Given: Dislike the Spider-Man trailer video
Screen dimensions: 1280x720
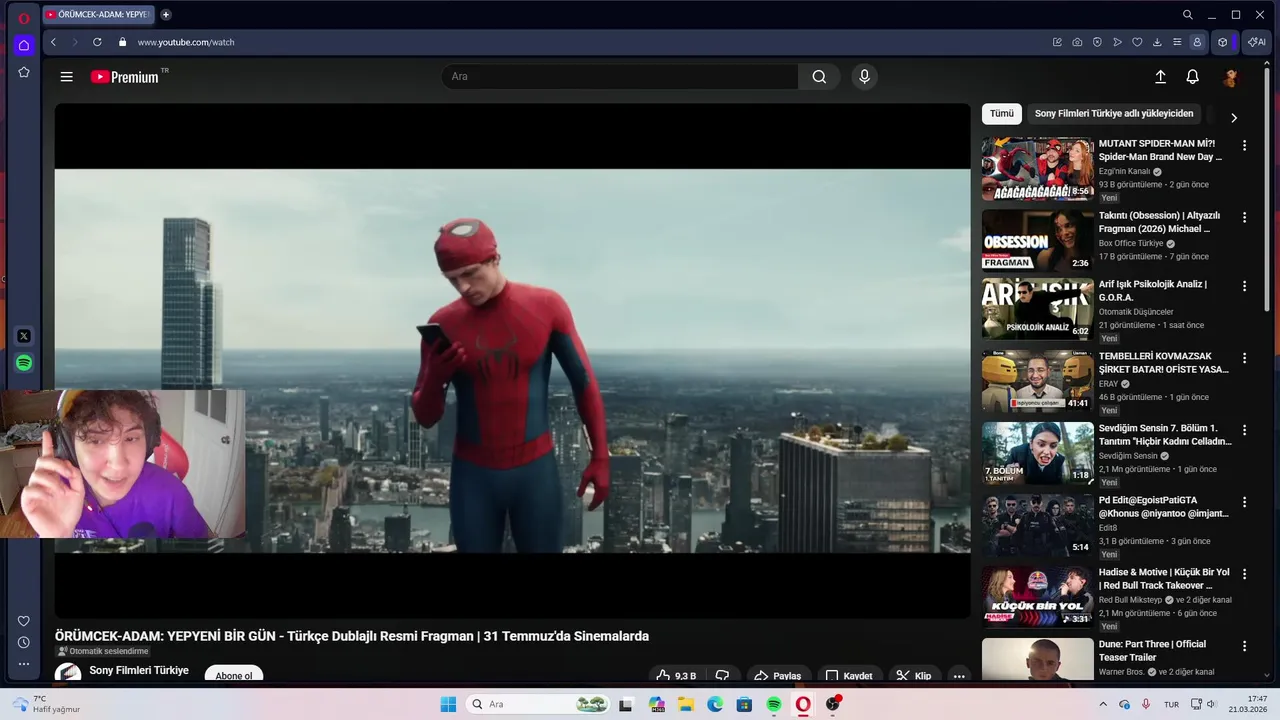Looking at the screenshot, I should [x=722, y=676].
